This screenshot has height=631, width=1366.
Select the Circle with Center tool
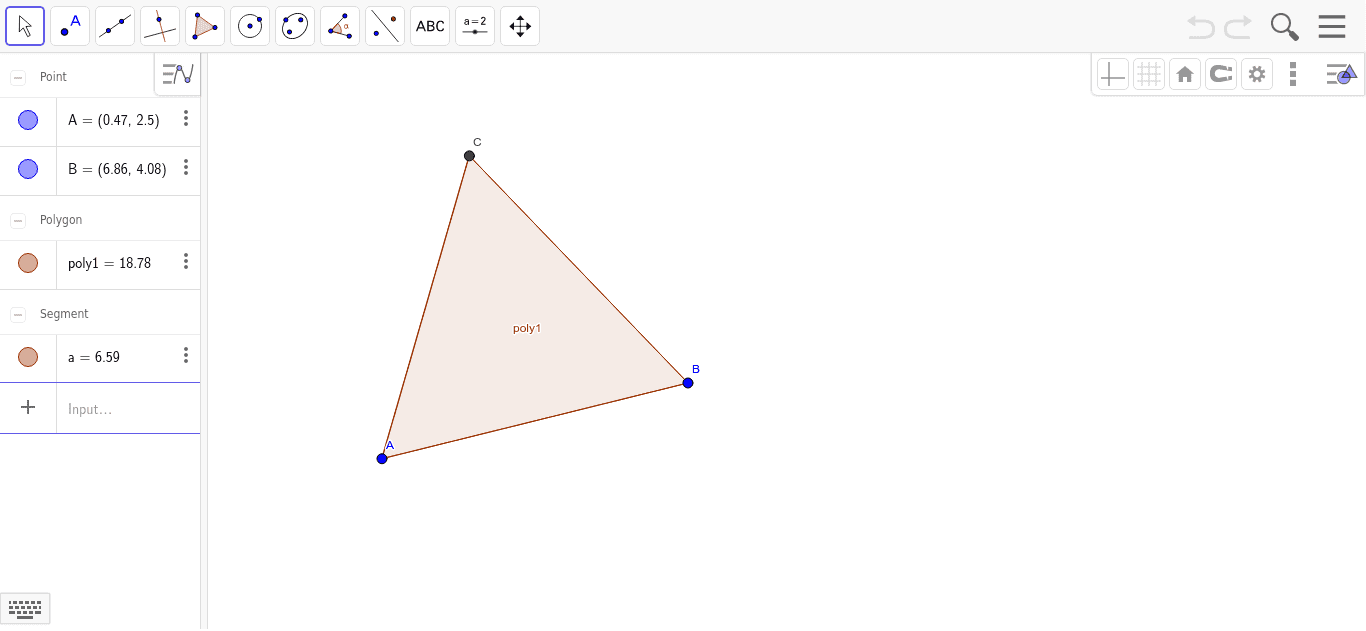tap(250, 26)
